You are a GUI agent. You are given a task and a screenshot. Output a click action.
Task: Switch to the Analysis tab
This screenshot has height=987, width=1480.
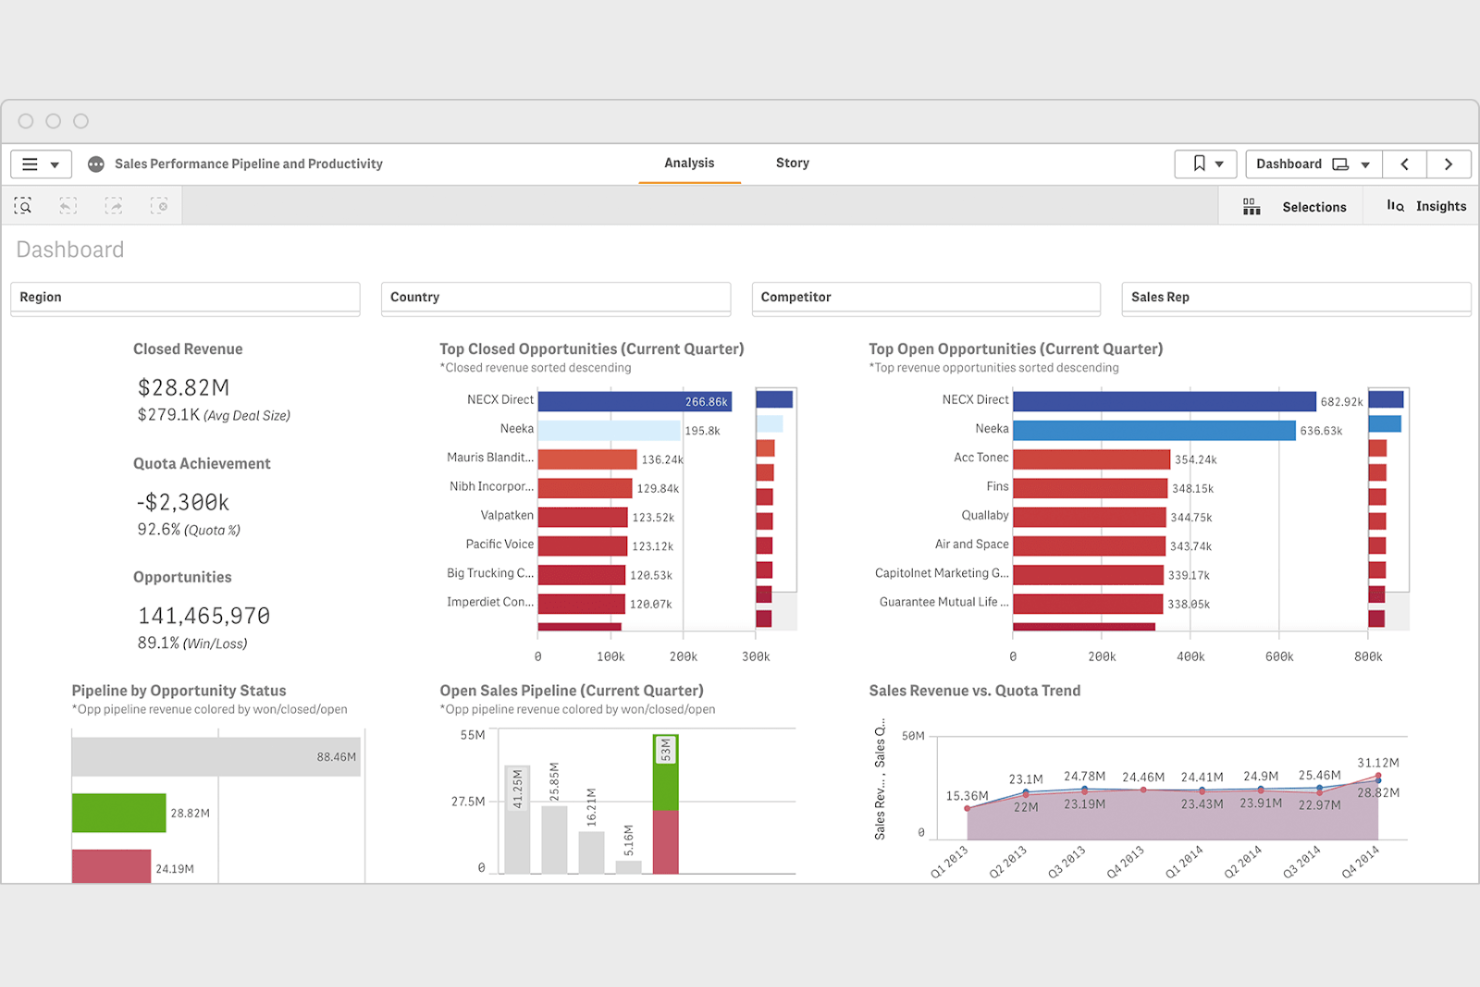click(689, 163)
